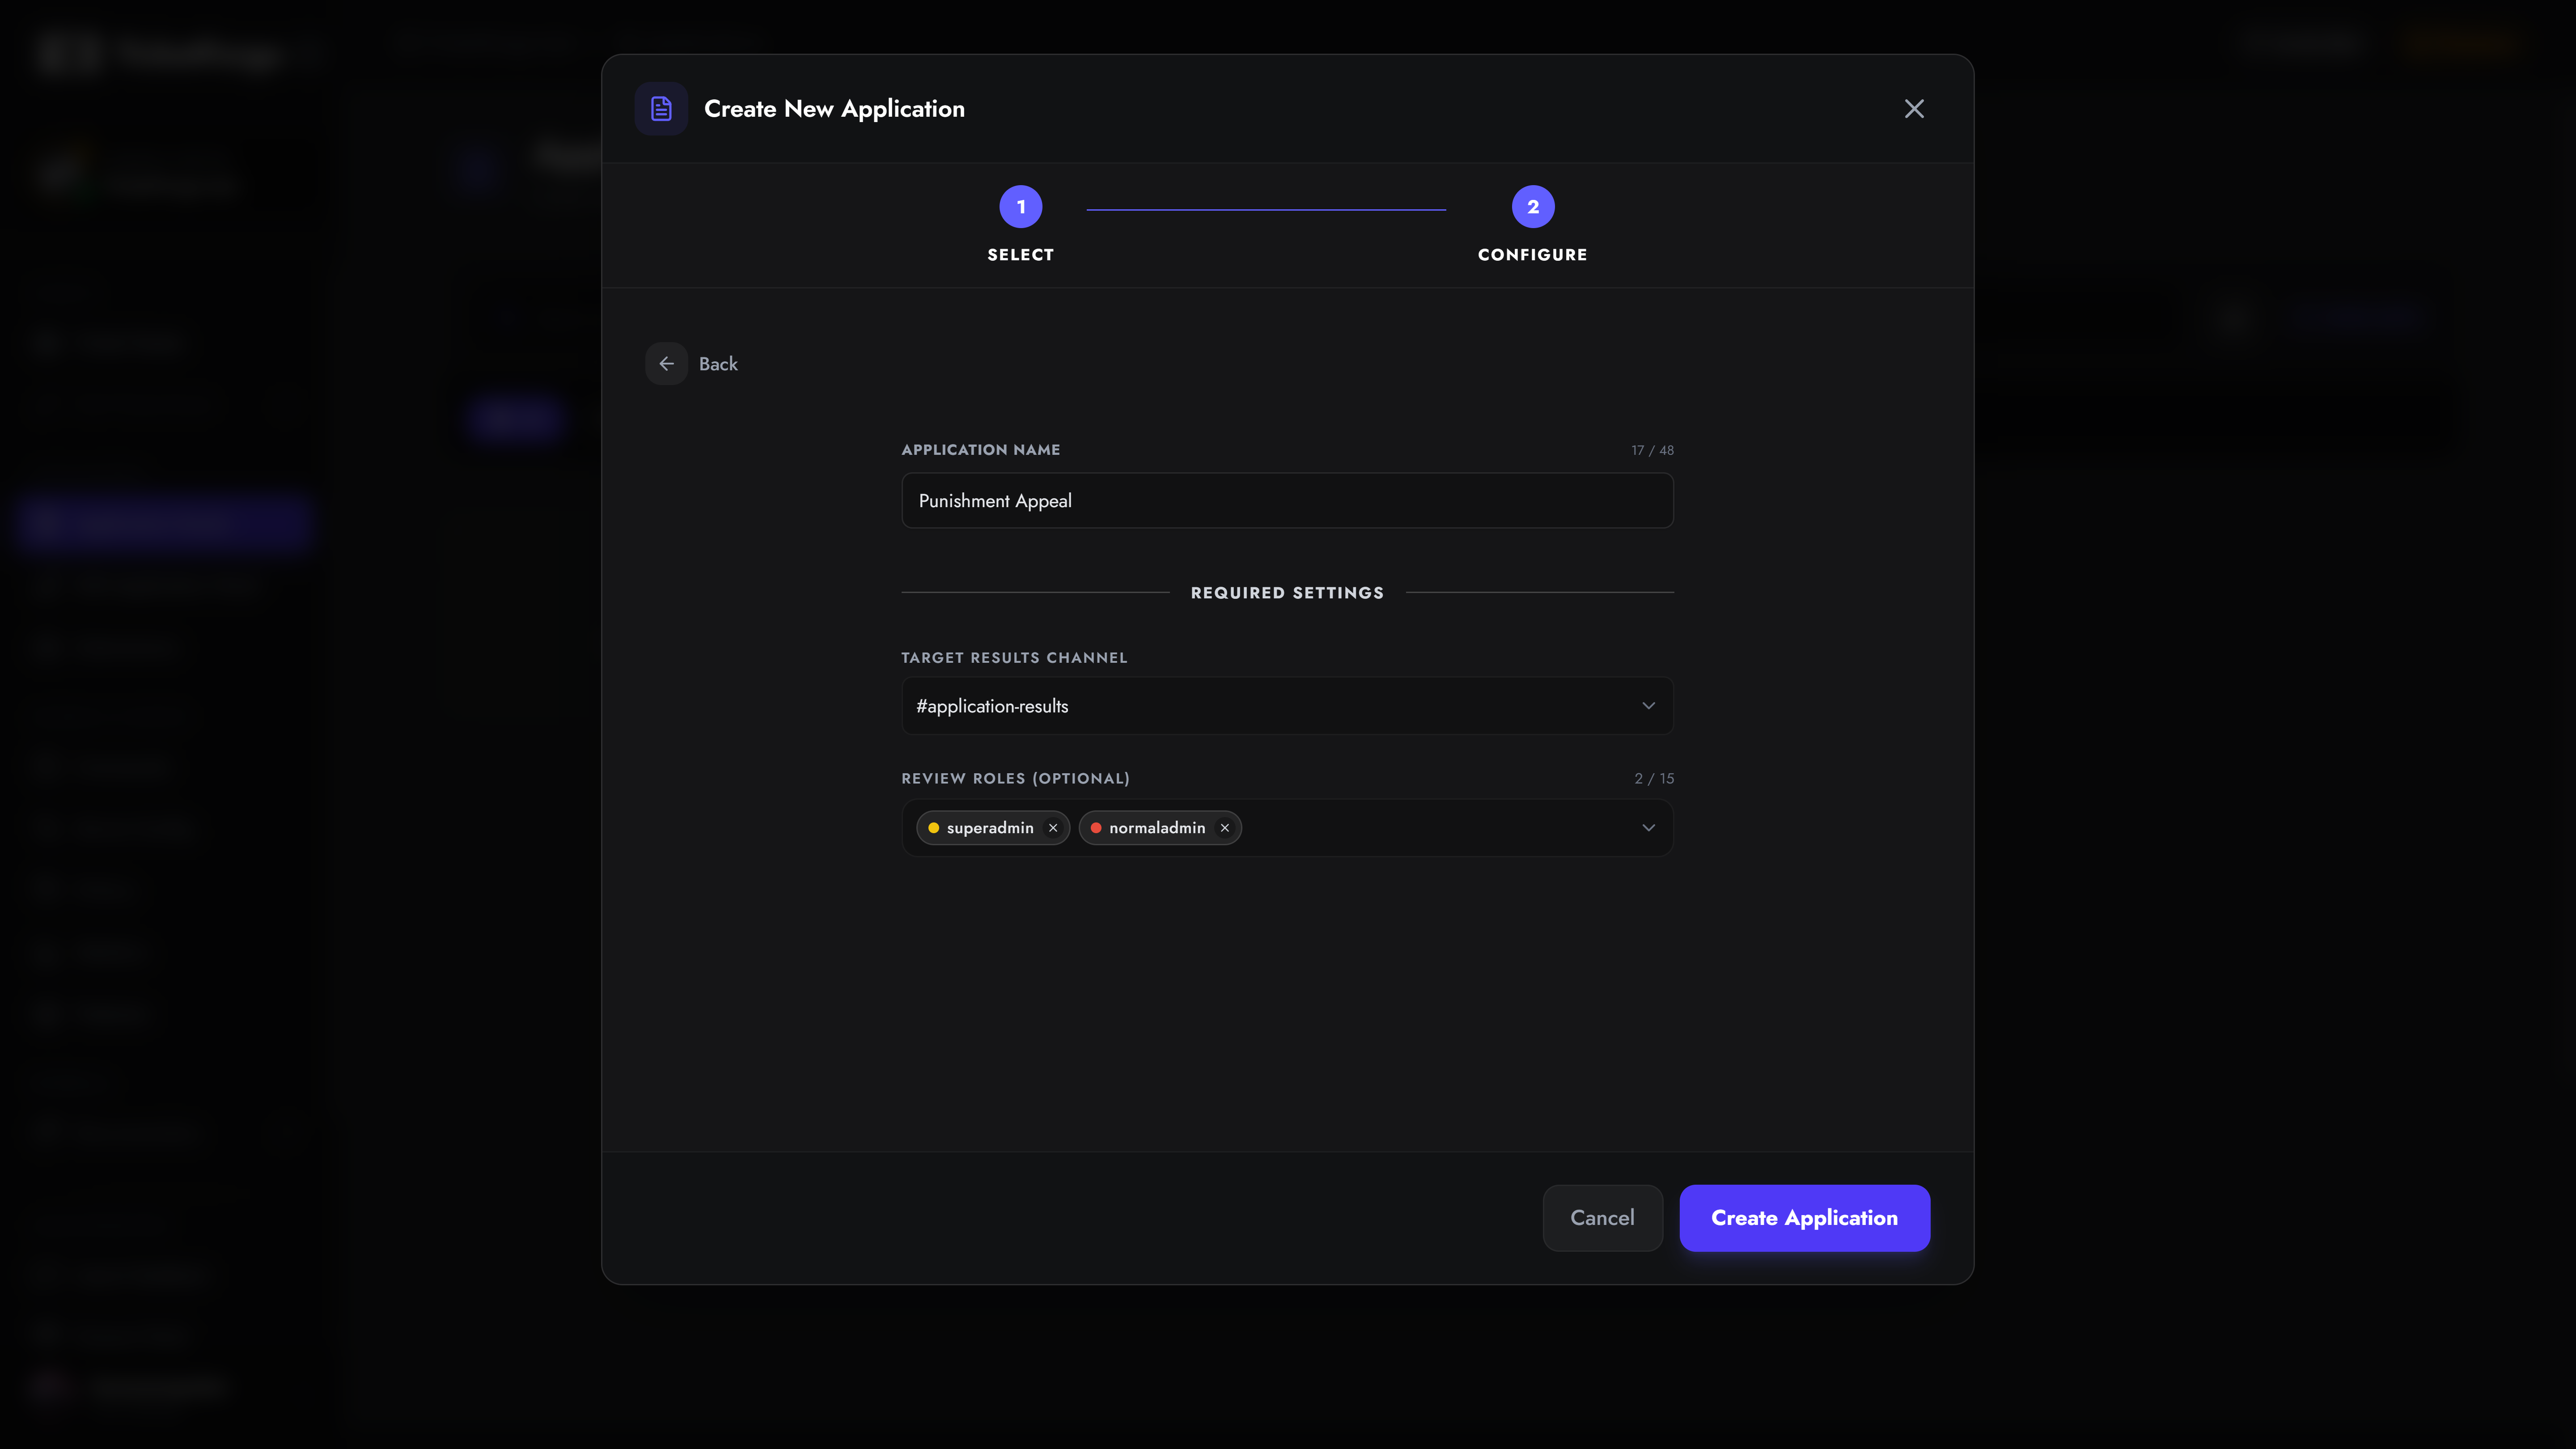
Task: Click the Back text link
Action: coord(718,364)
